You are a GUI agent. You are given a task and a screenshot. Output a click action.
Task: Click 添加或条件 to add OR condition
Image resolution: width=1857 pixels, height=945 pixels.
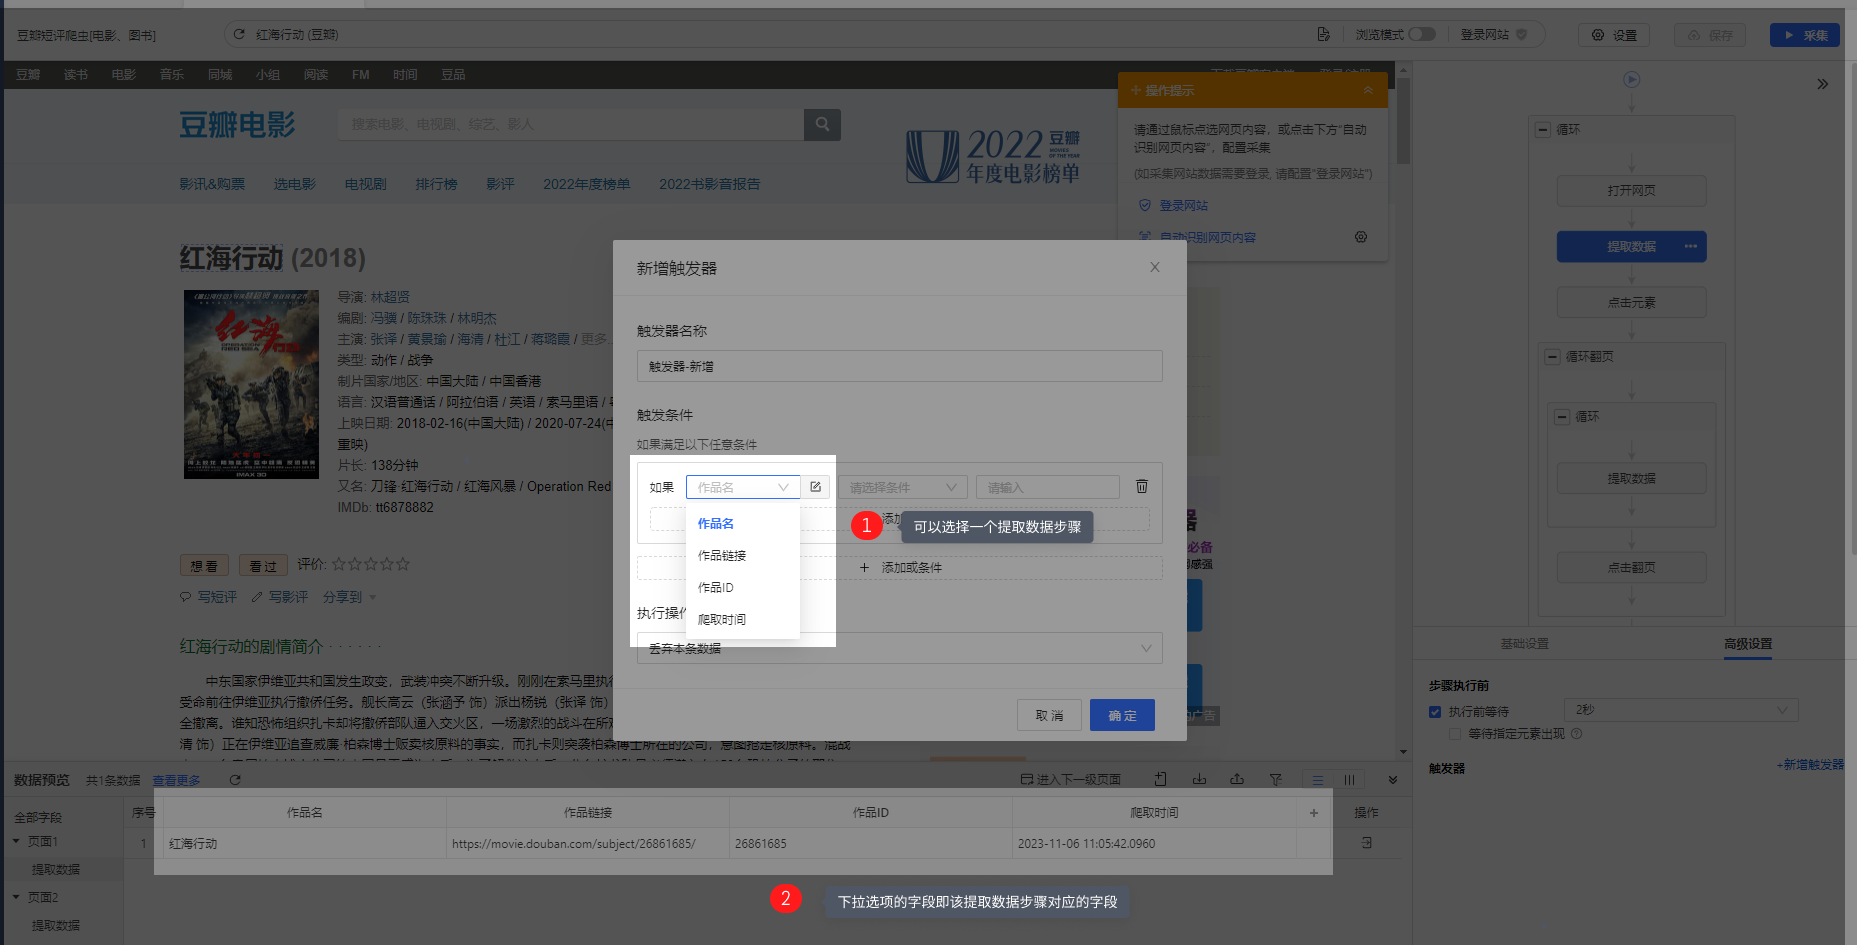[899, 568]
